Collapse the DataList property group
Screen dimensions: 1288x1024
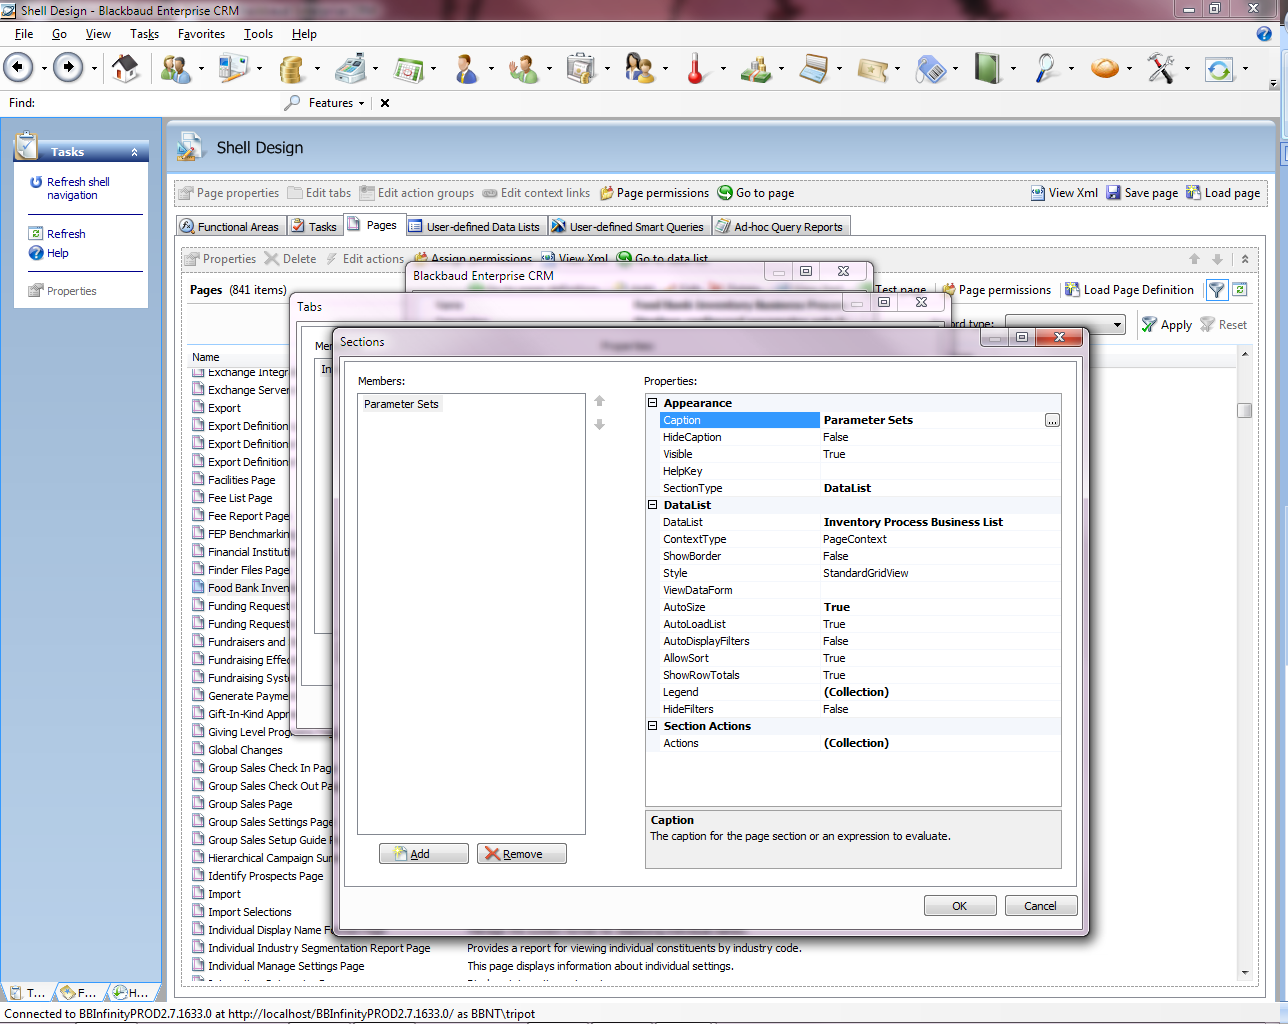(652, 505)
